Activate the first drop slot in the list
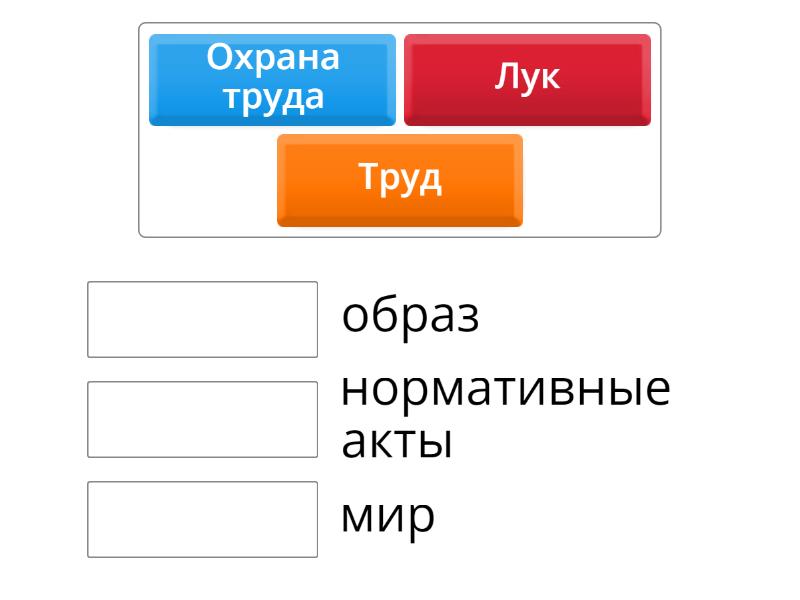The image size is (800, 600). point(202,319)
